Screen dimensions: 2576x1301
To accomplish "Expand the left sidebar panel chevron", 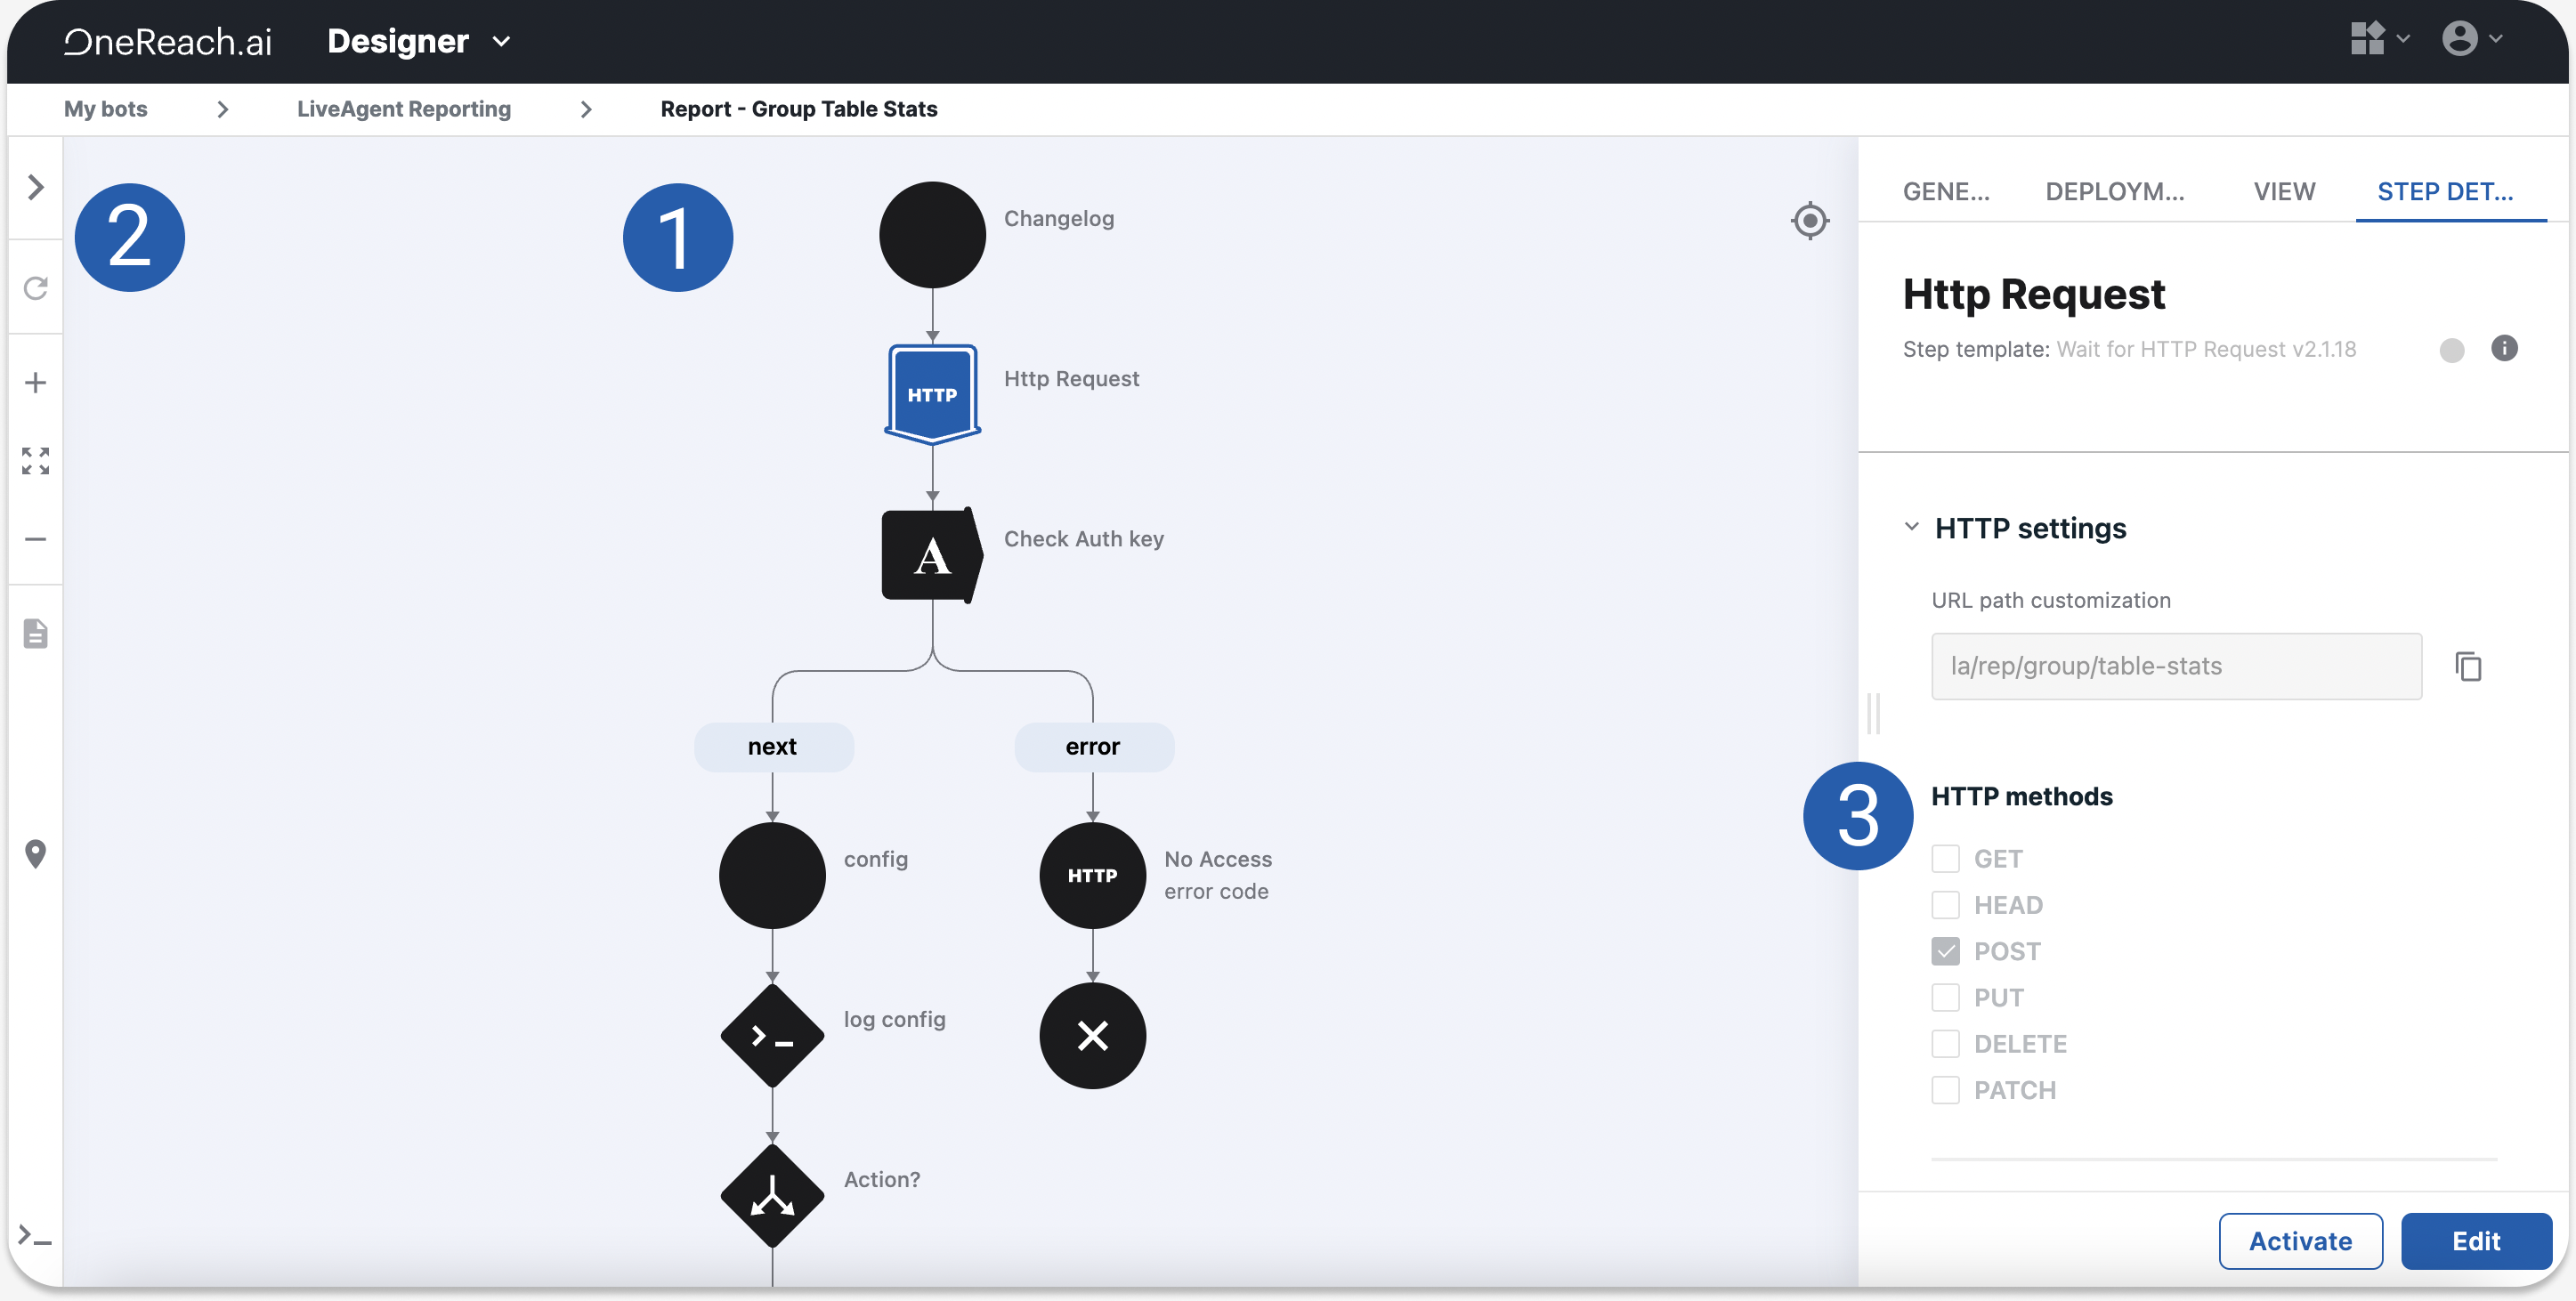I will tap(36, 187).
